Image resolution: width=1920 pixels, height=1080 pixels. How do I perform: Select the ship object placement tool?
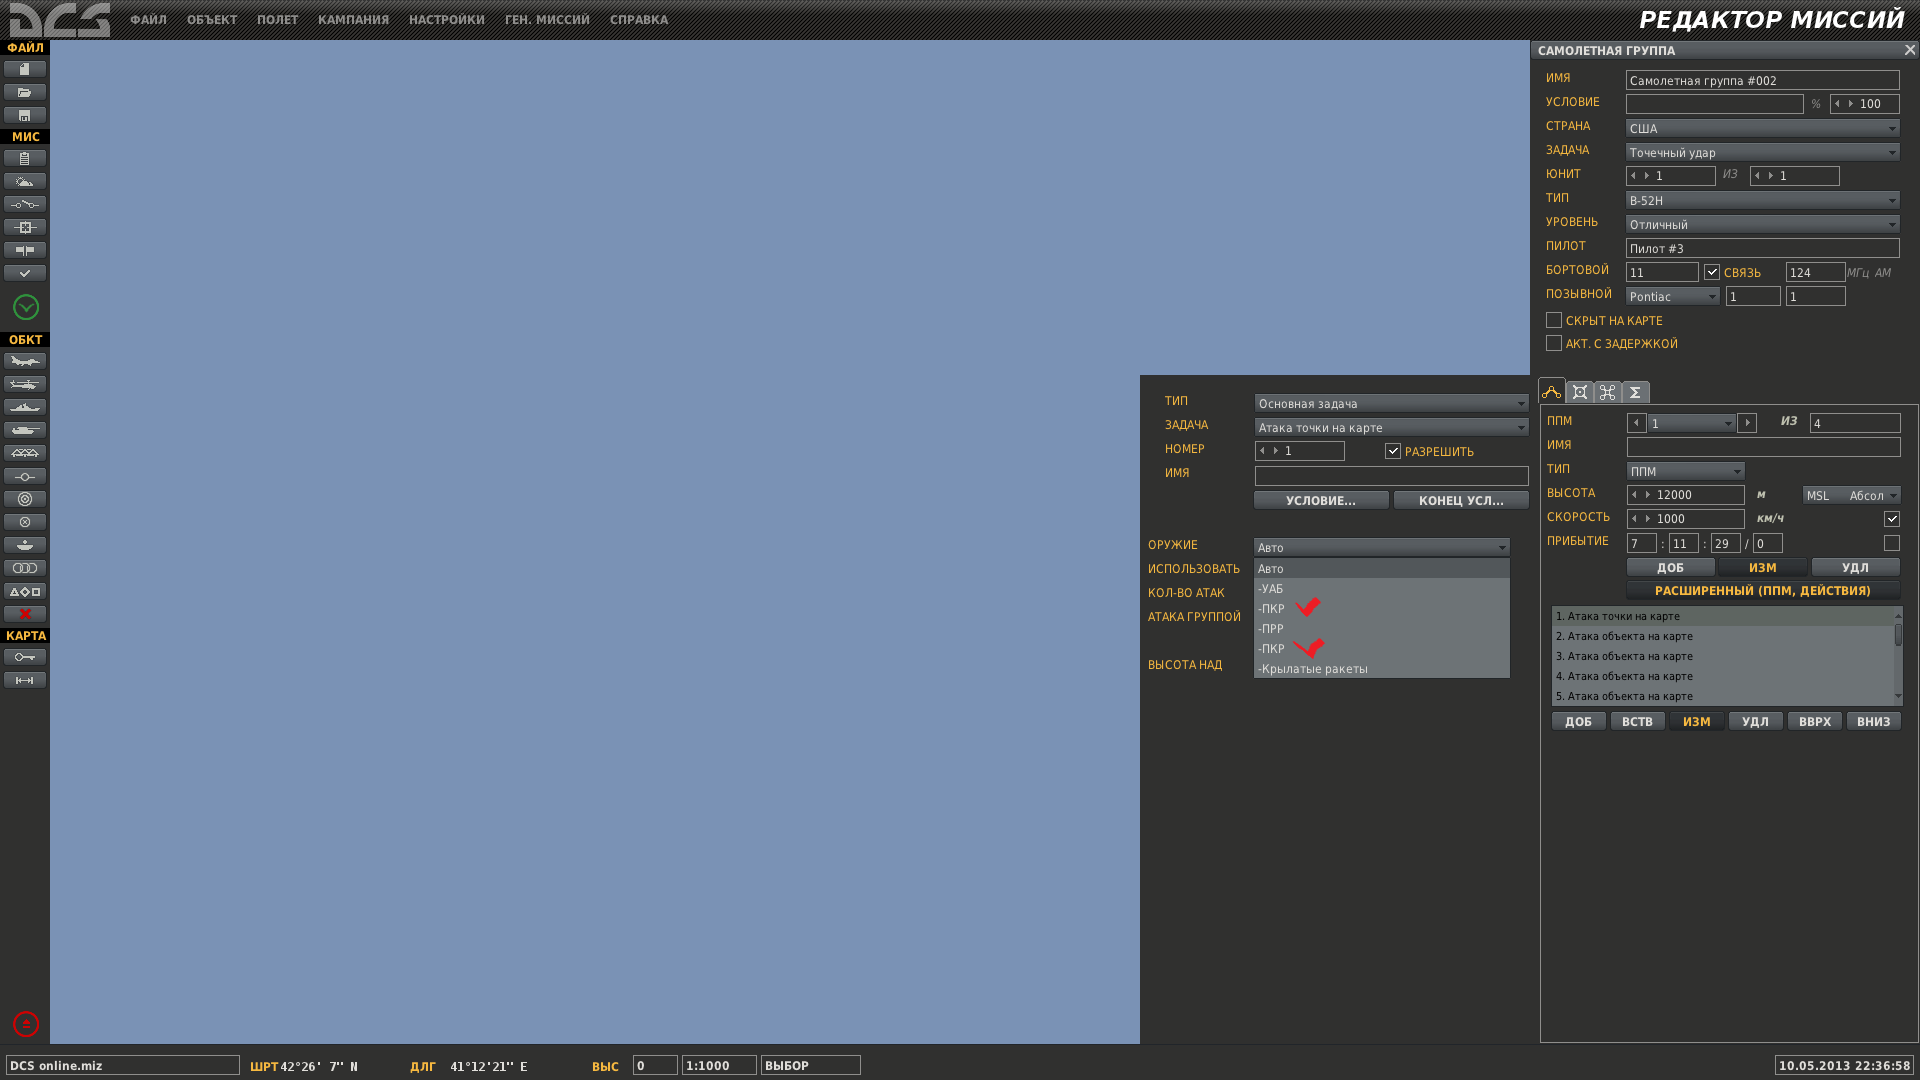pyautogui.click(x=25, y=407)
